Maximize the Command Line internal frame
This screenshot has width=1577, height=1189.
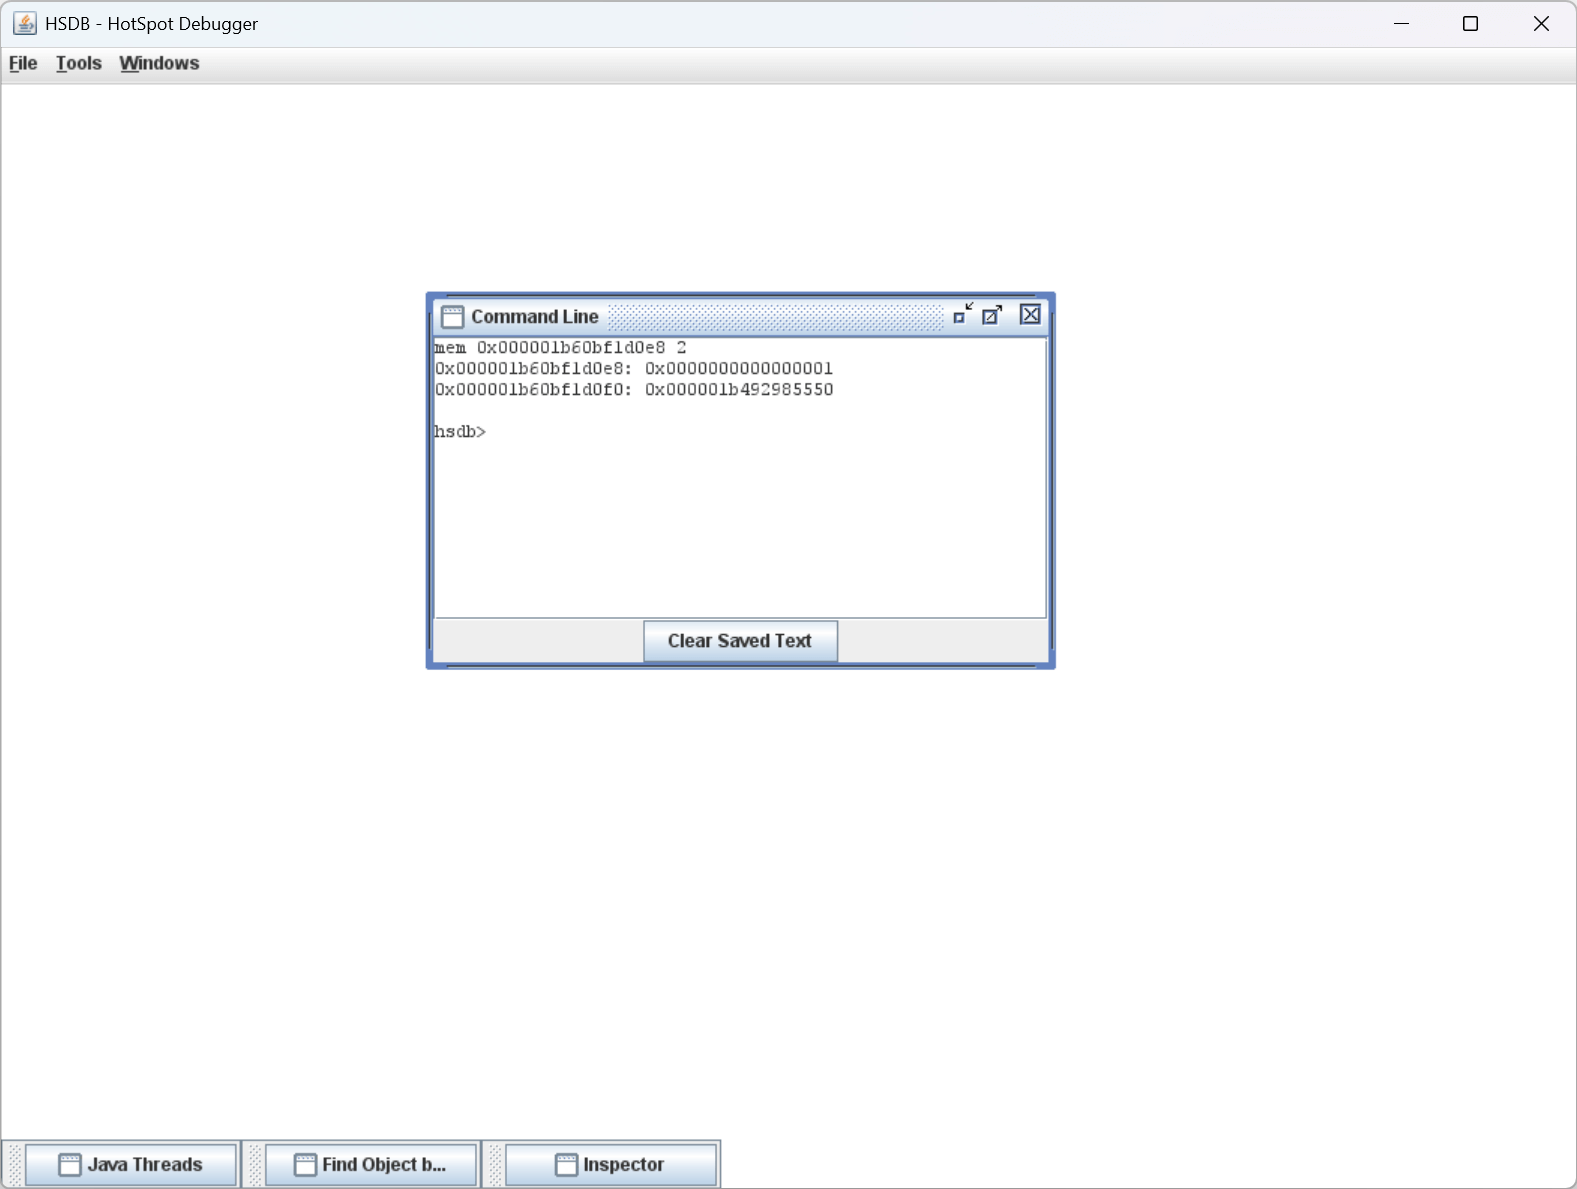tap(992, 315)
